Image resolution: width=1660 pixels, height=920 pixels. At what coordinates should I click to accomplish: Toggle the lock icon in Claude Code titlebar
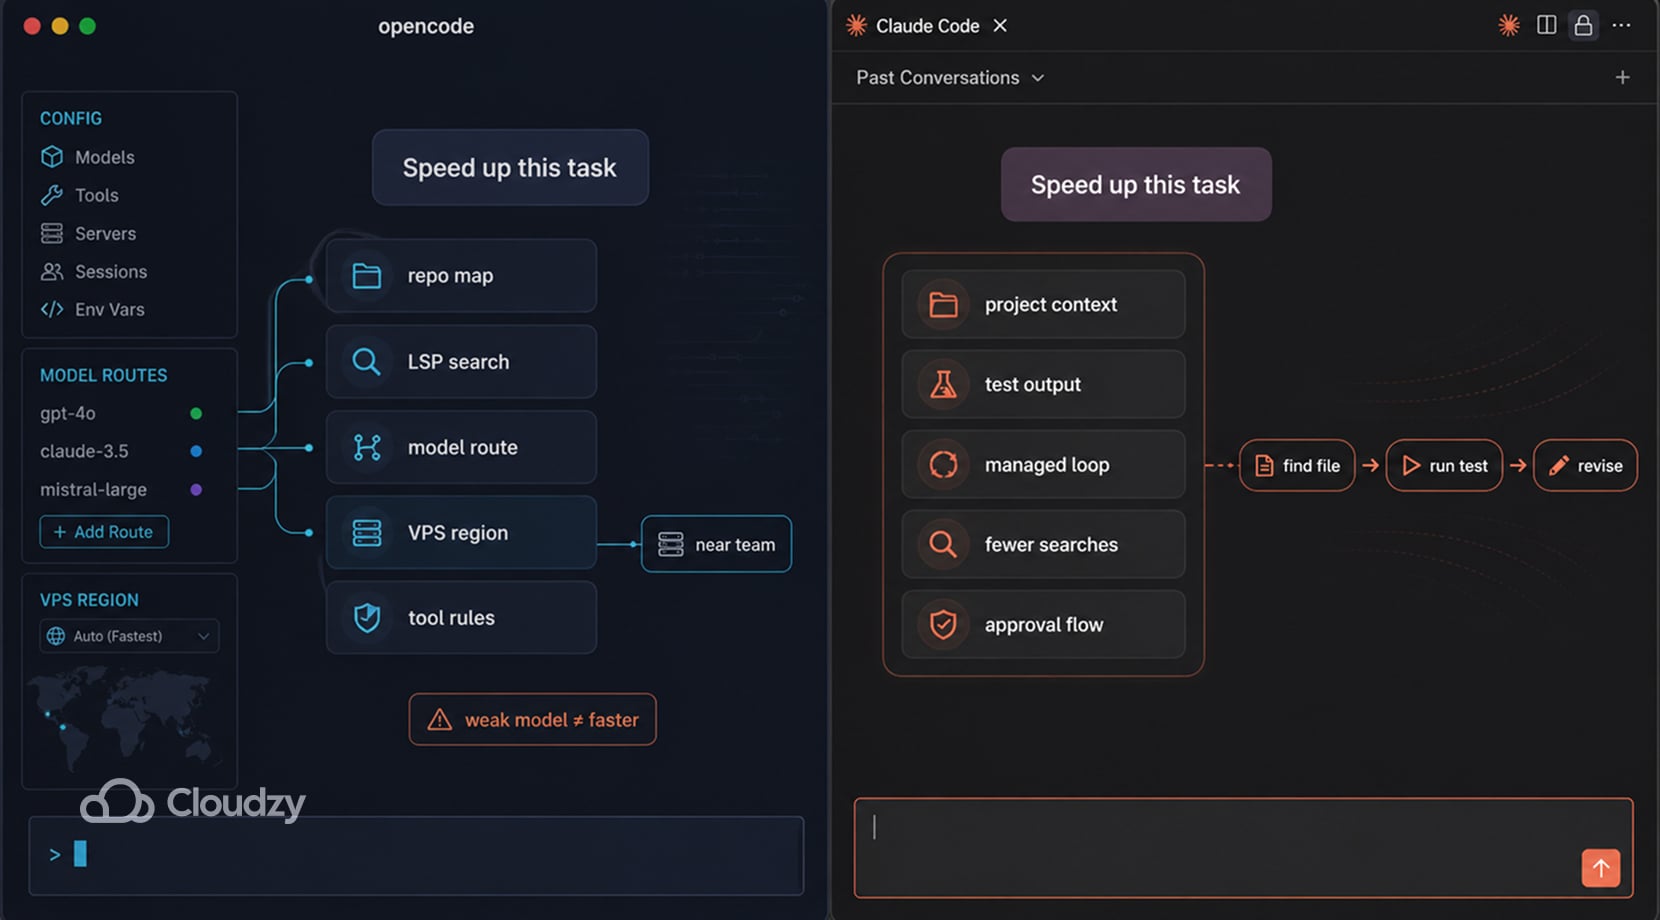pos(1583,25)
